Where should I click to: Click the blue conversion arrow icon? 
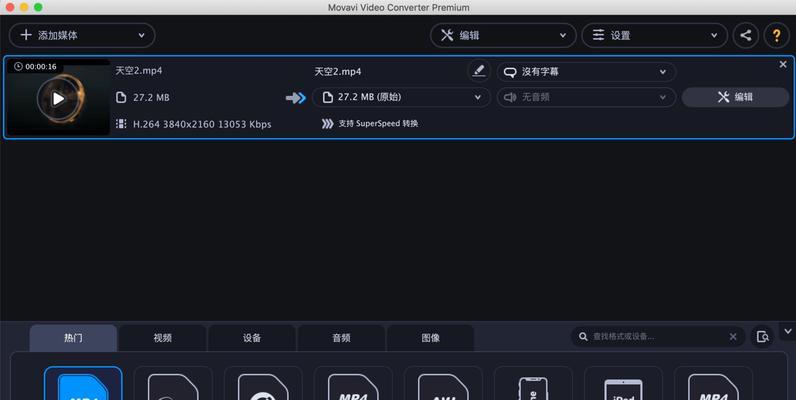296,97
